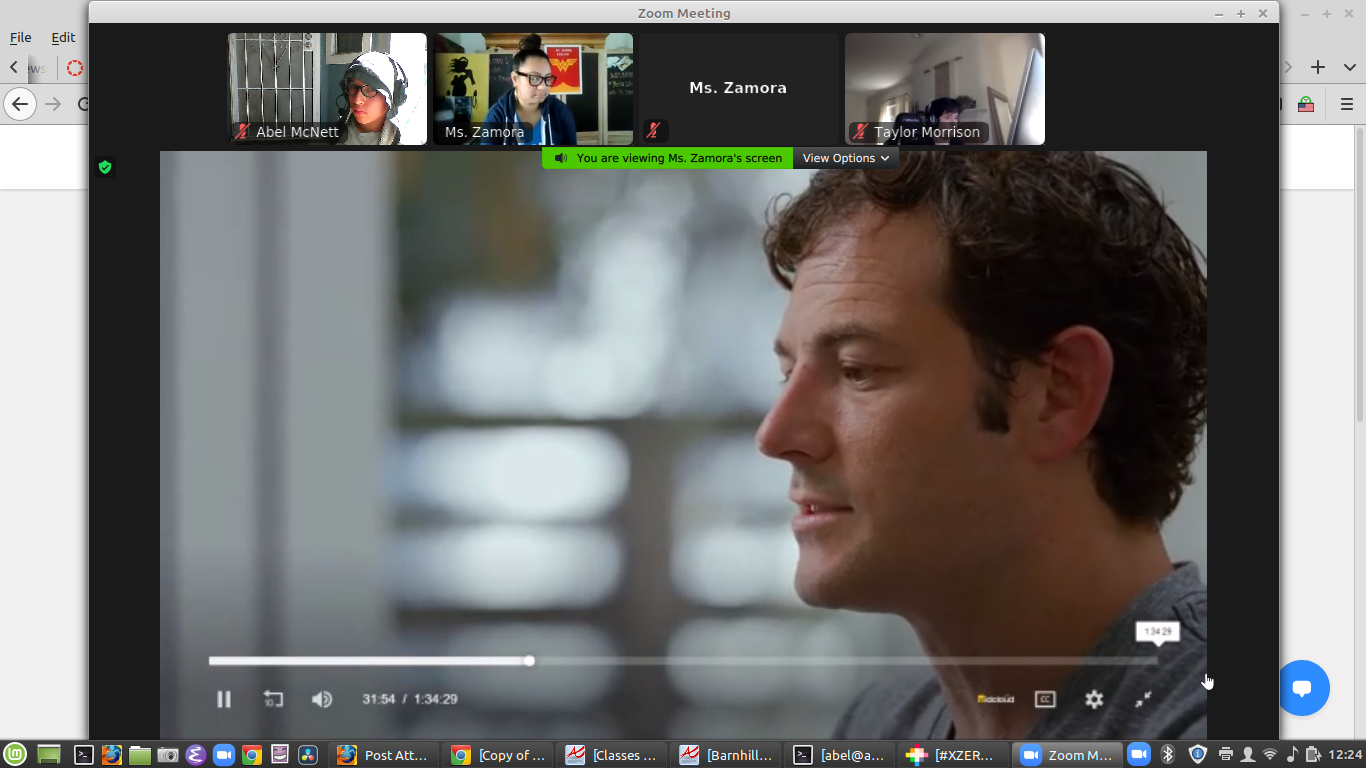This screenshot has width=1366, height=768.
Task: Launch Emacs from panel launcher
Action: tap(196, 755)
